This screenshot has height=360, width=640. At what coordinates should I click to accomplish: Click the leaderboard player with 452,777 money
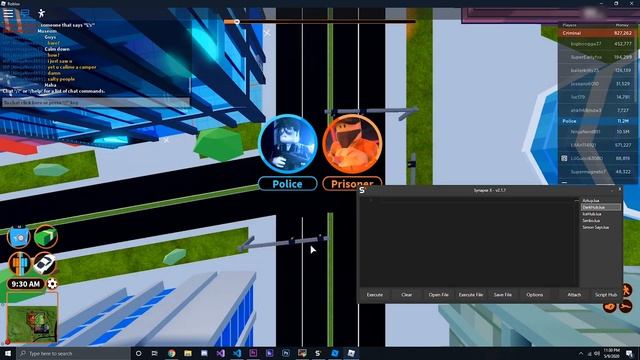596,44
